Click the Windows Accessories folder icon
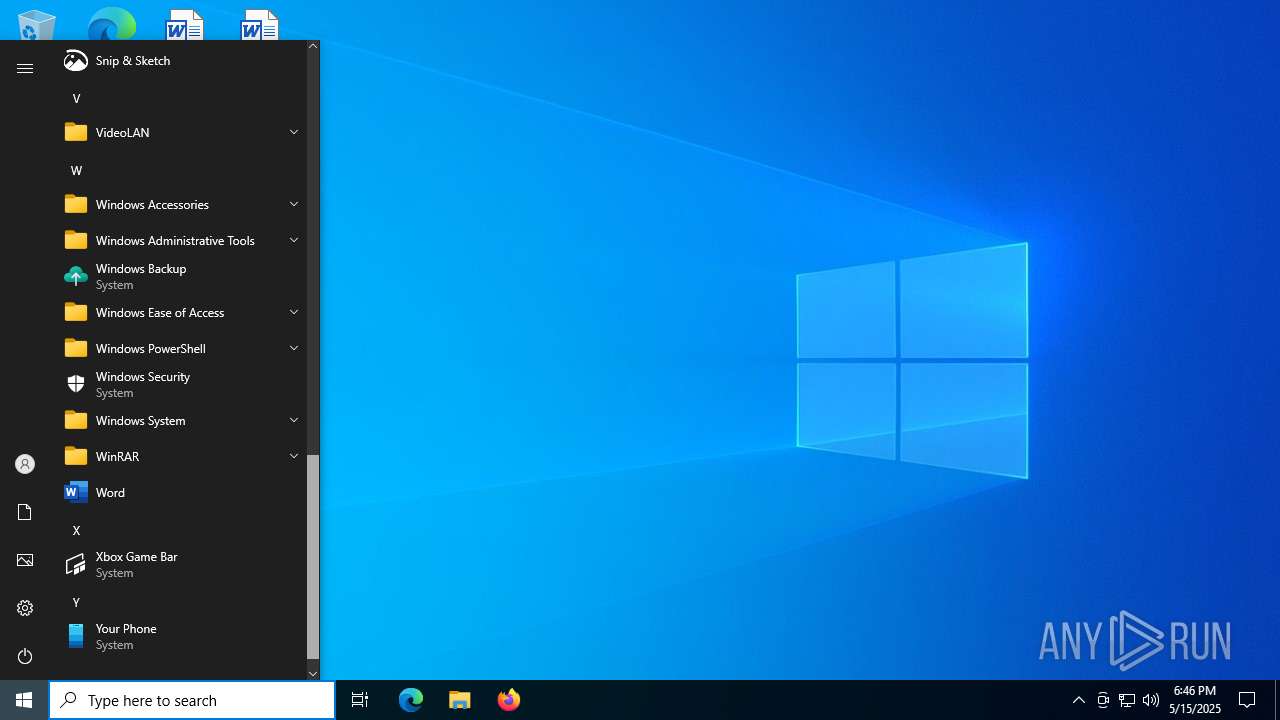 (76, 204)
